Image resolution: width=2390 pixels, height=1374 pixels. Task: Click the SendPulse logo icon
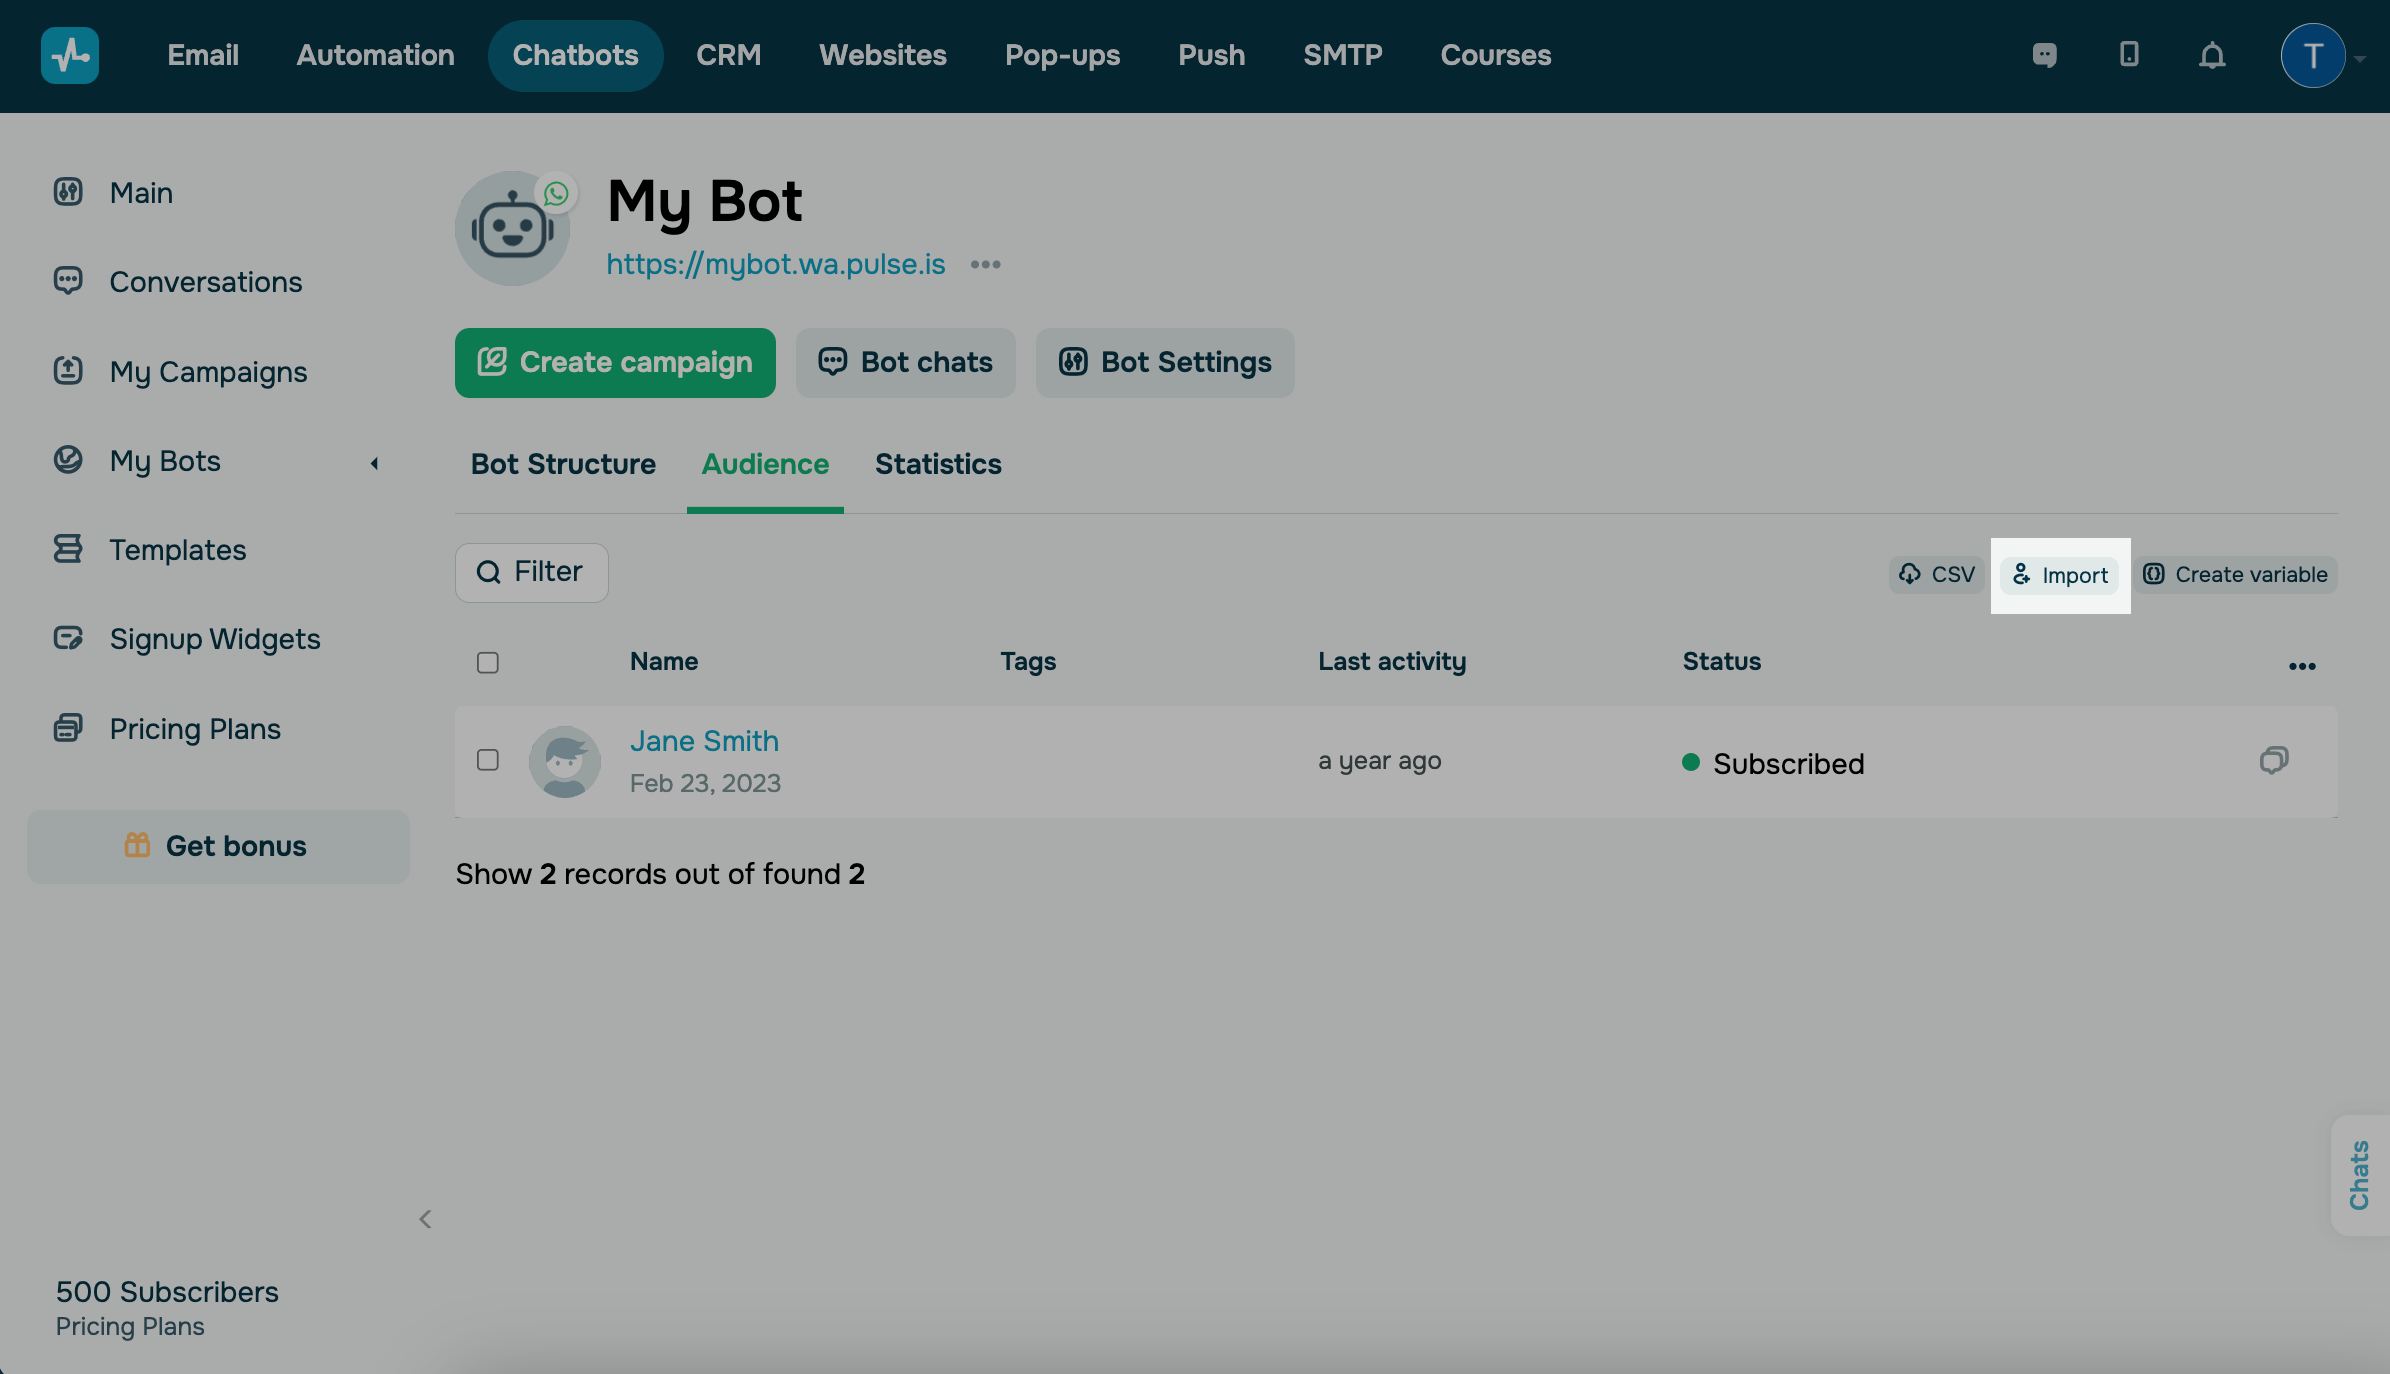pos(69,55)
